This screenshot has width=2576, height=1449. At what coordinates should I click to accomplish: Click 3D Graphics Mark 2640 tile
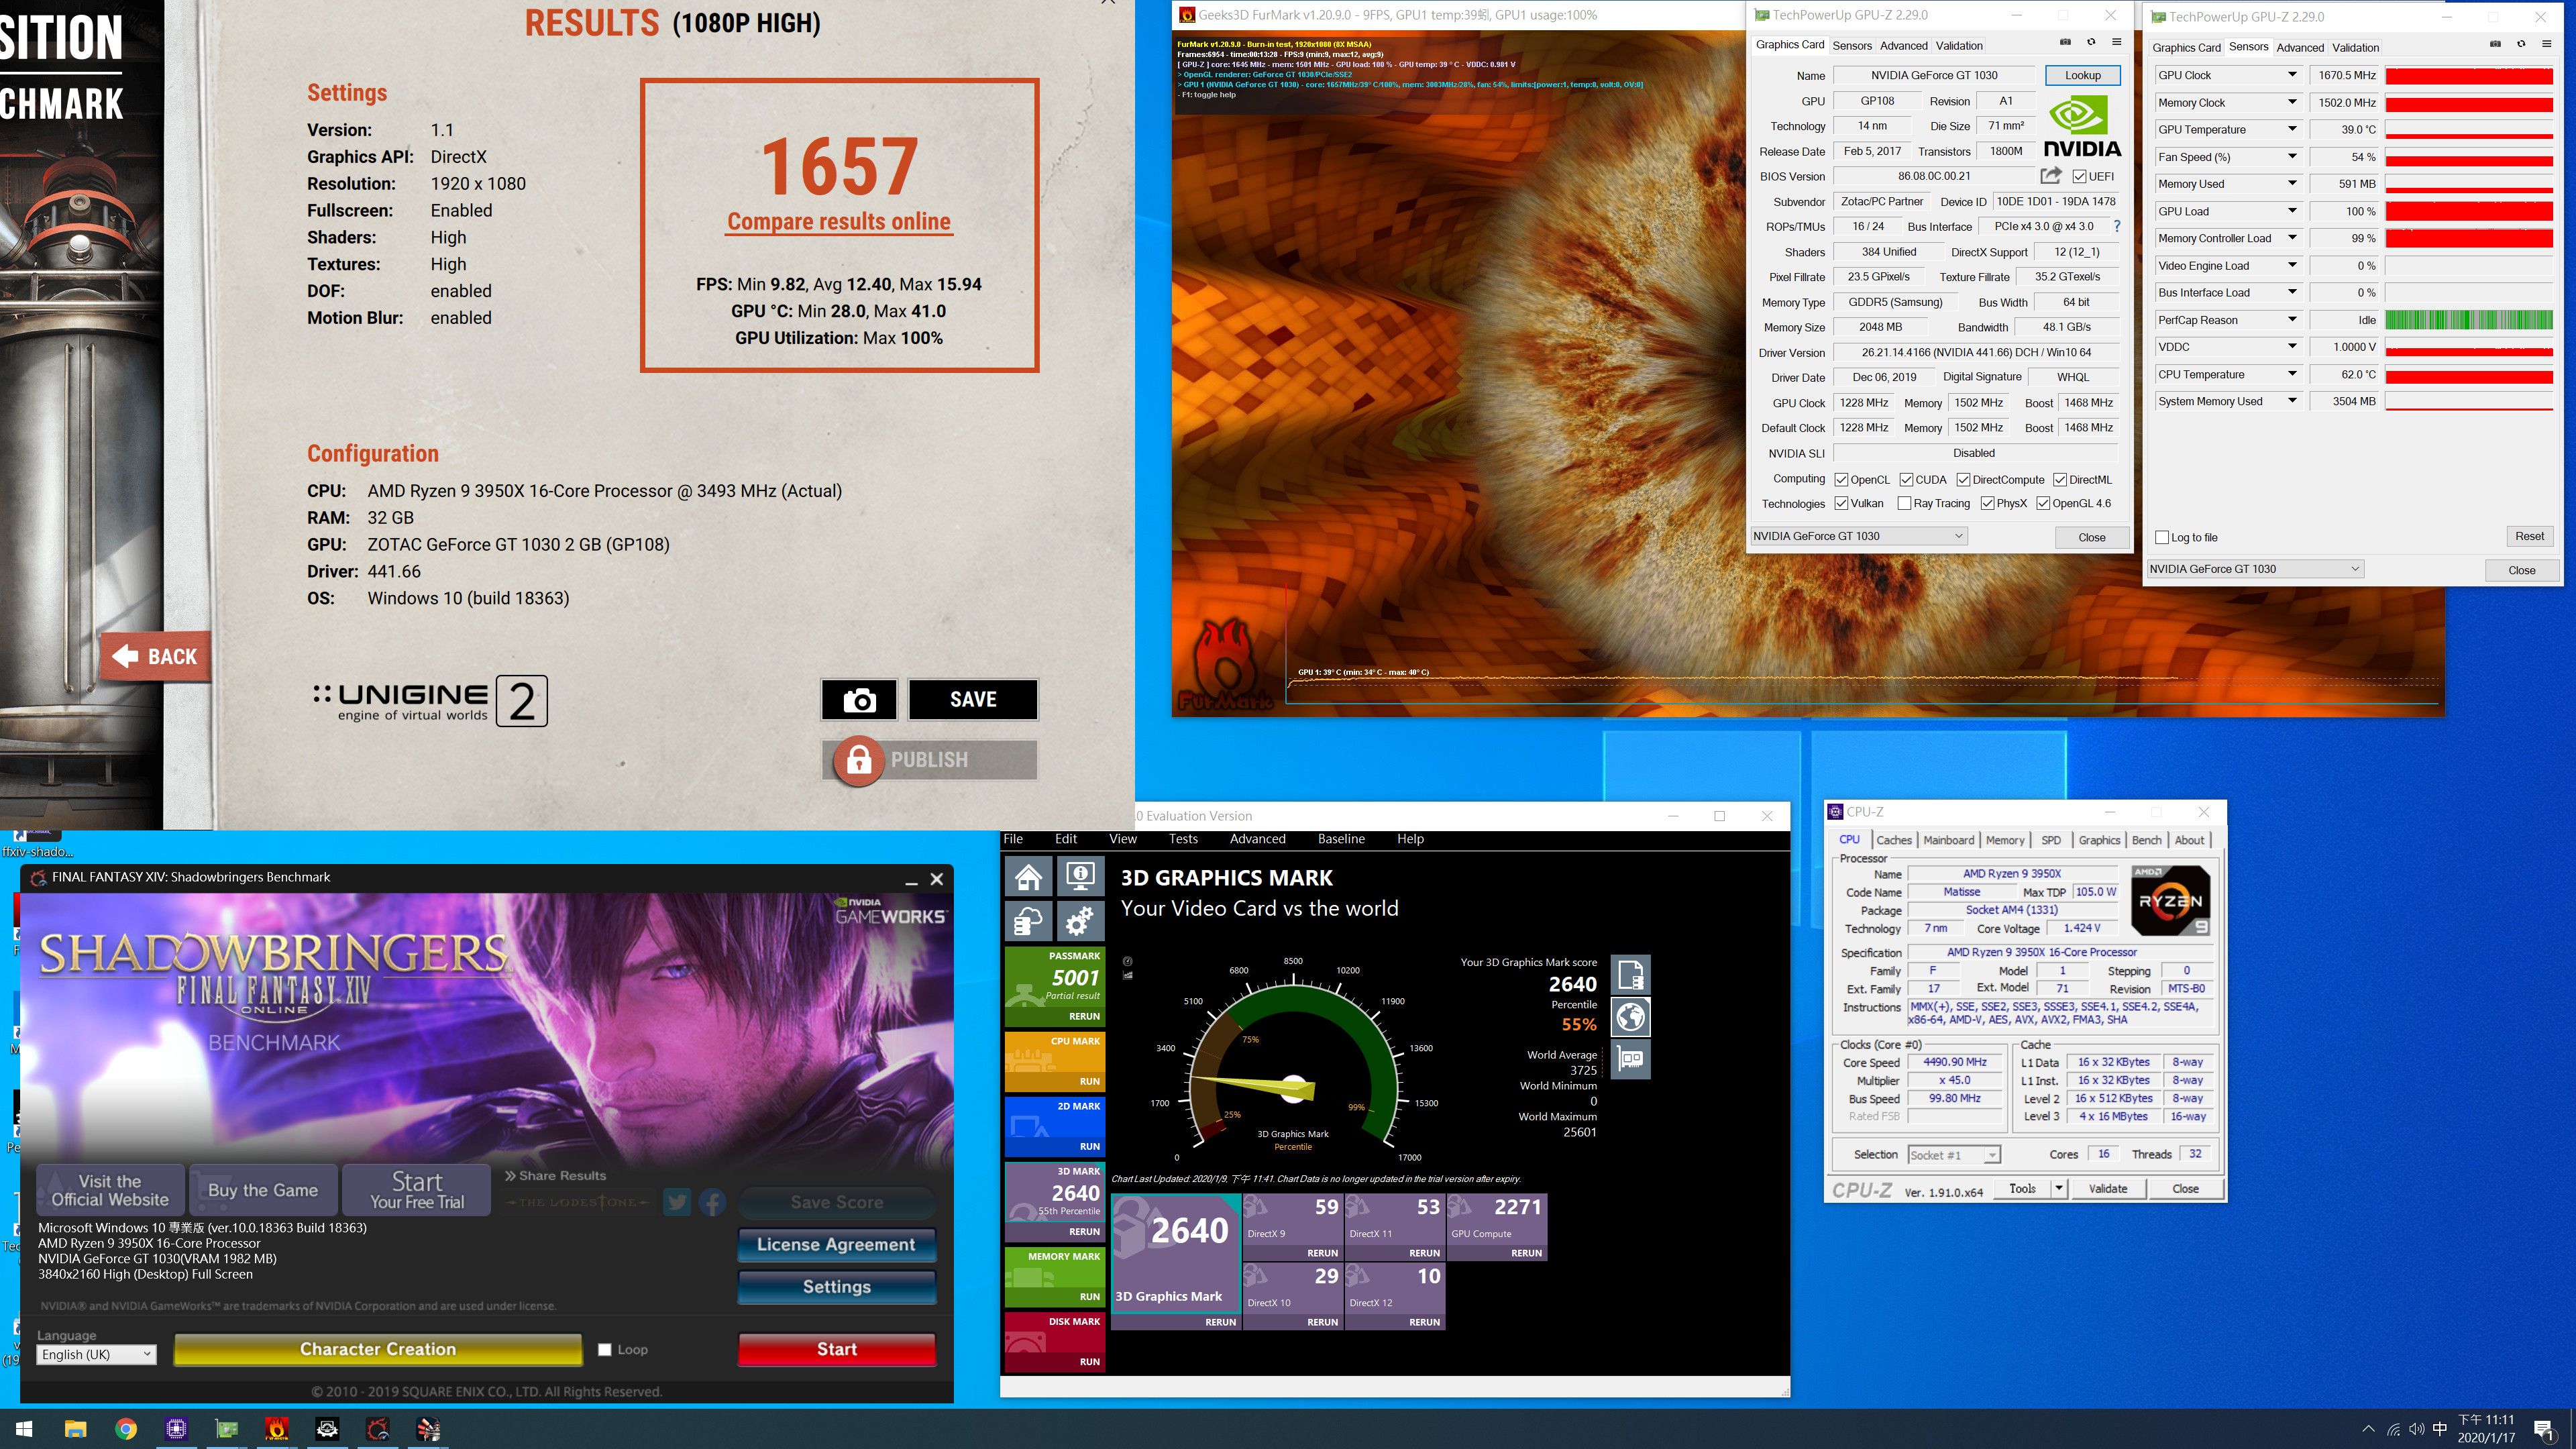(x=1176, y=1262)
